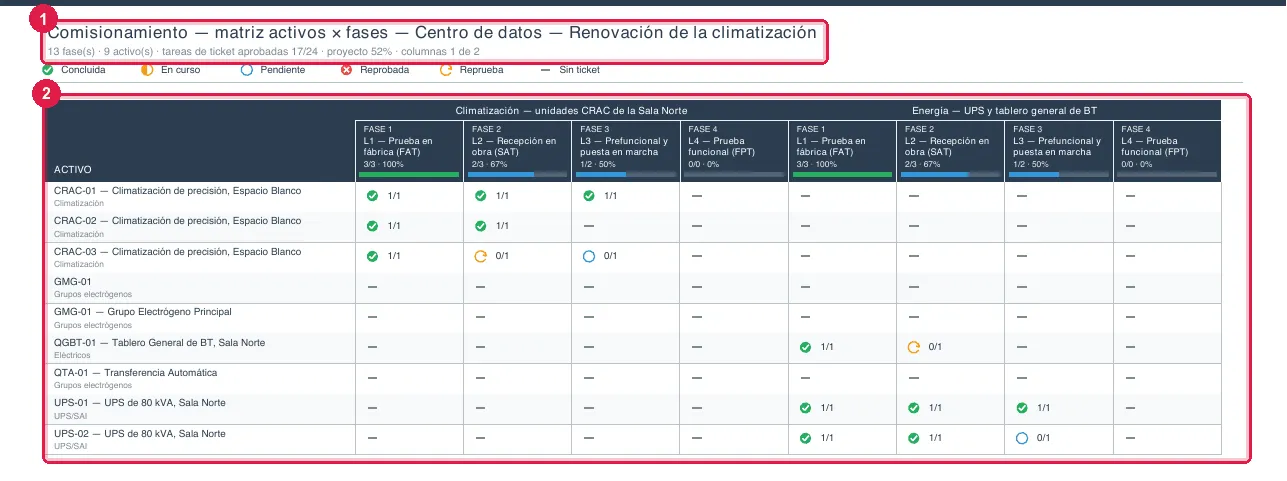
Task: Click Climatización Fase 1 green 100% progress bar
Action: click(409, 174)
